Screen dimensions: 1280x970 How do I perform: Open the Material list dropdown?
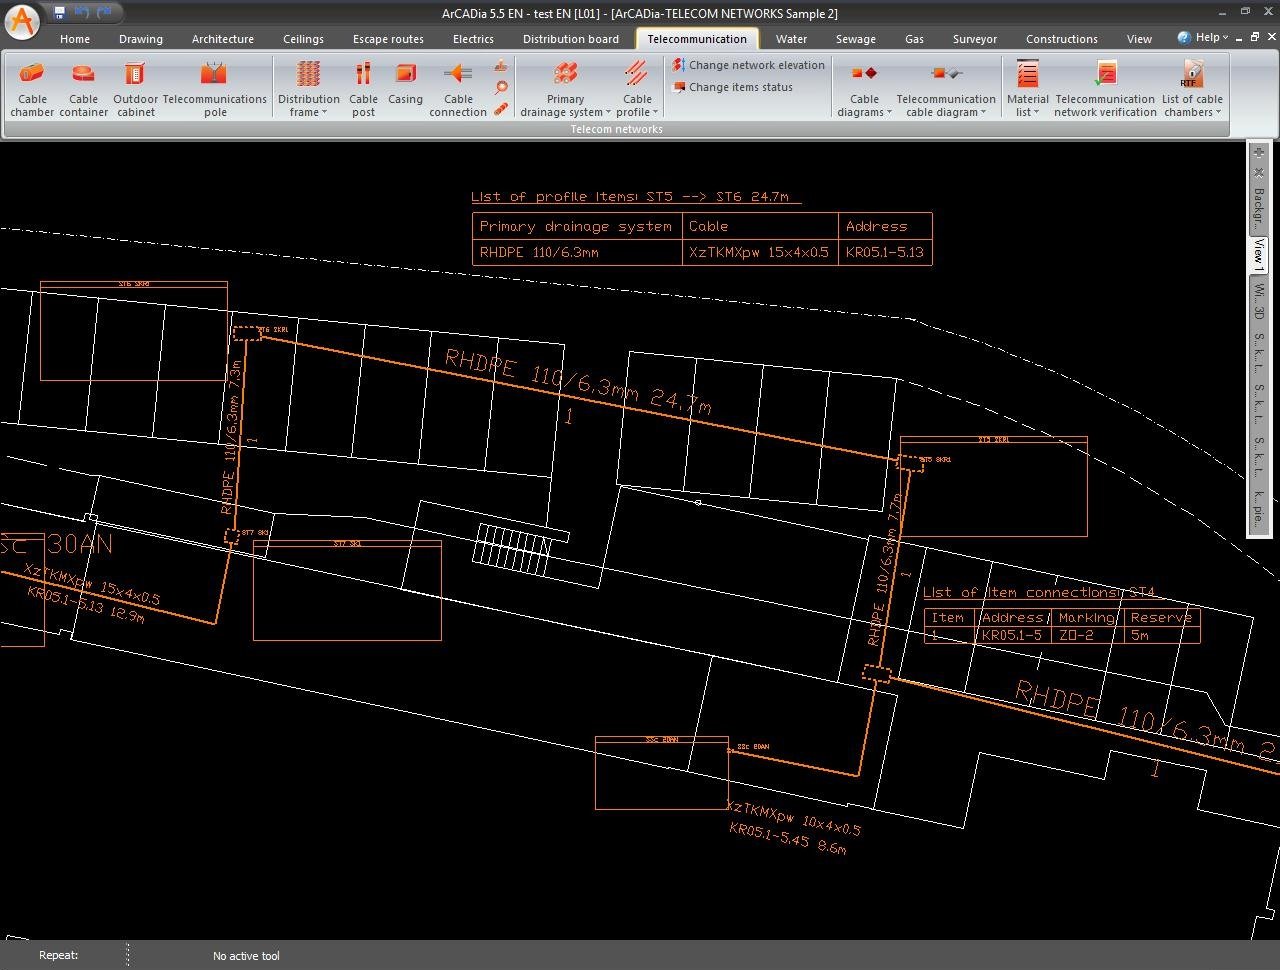point(1027,106)
